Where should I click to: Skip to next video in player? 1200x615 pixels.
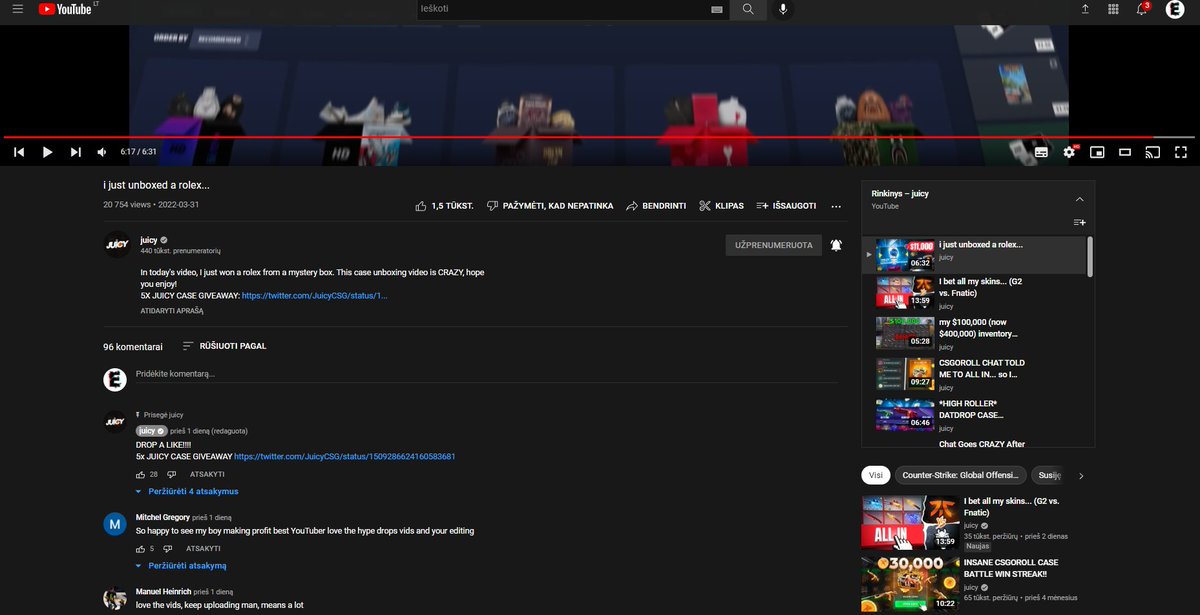[75, 152]
